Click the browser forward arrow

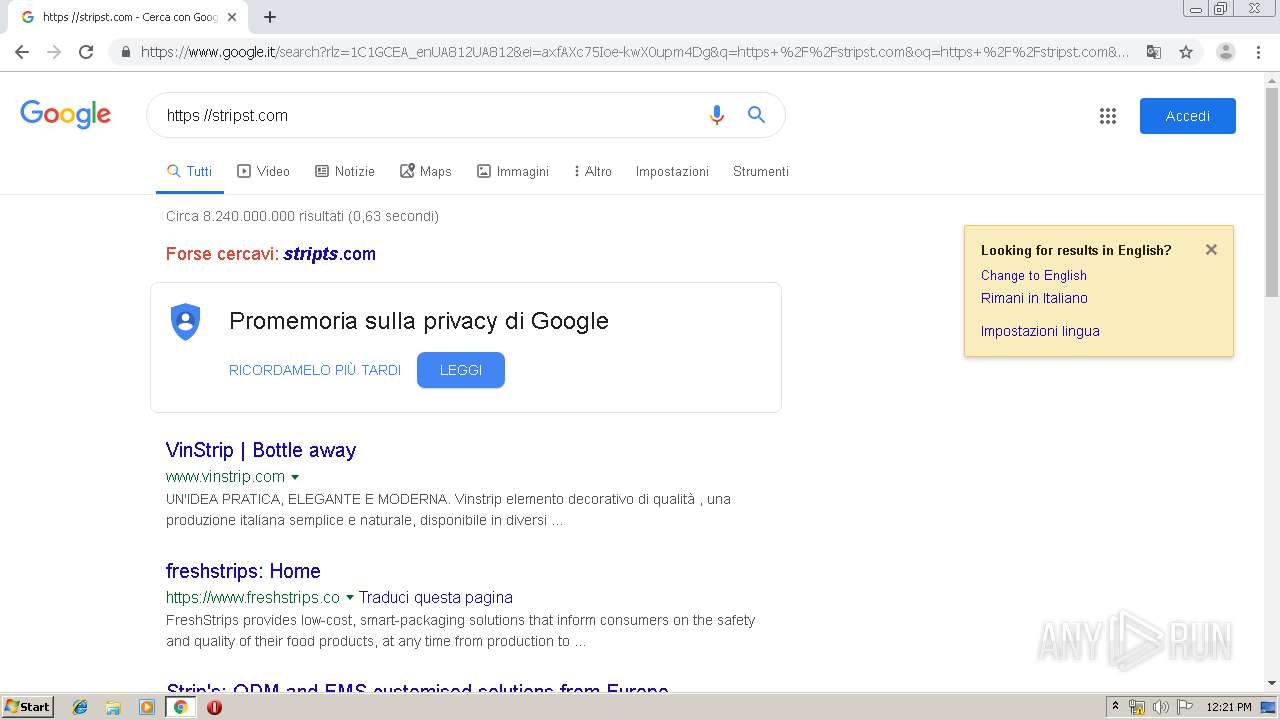tap(54, 52)
